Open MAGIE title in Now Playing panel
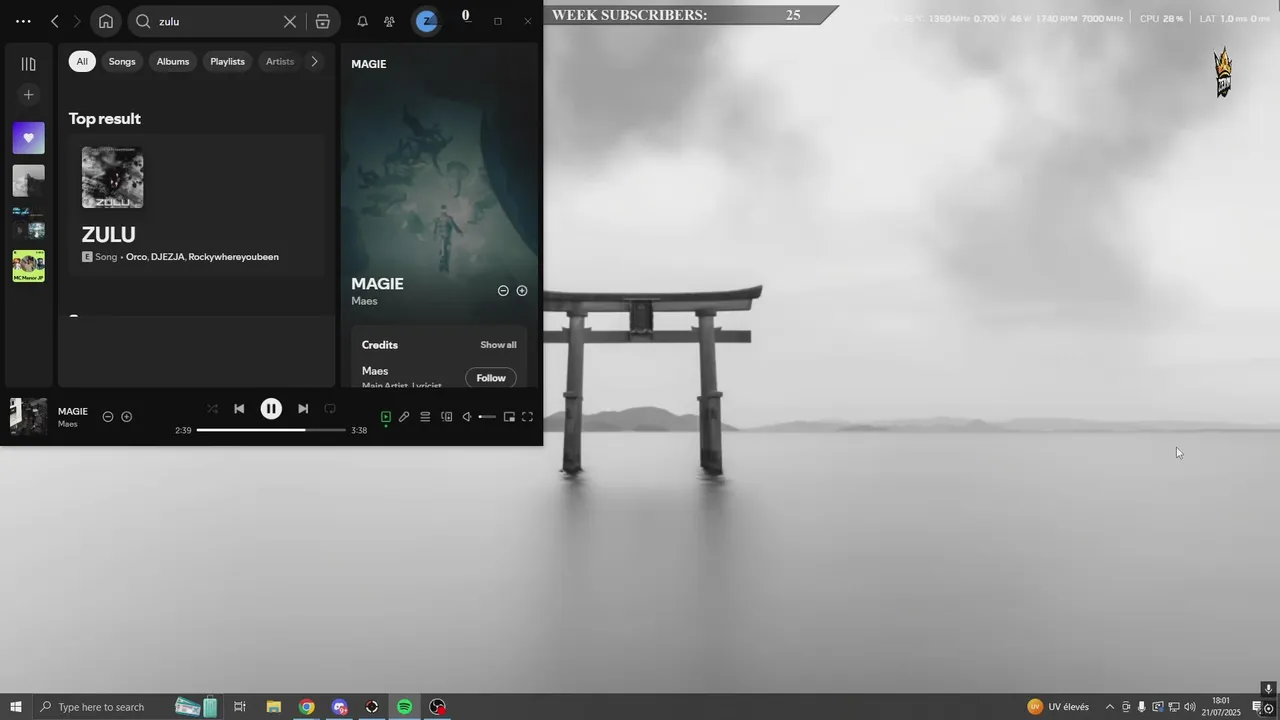The height and width of the screenshot is (720, 1280). pos(377,284)
